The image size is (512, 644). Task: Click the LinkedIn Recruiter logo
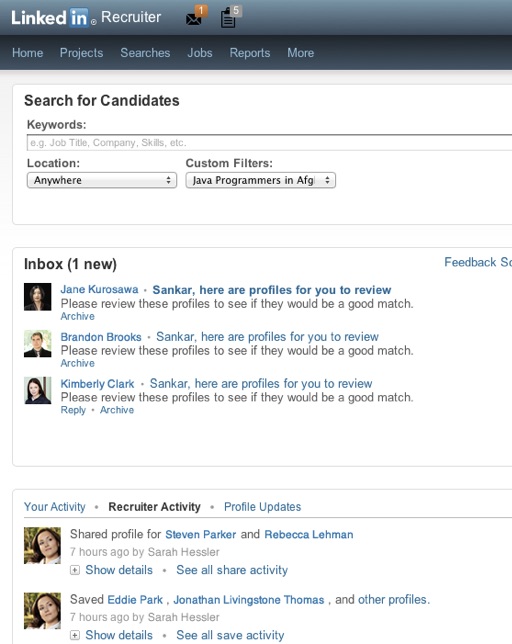click(x=86, y=17)
